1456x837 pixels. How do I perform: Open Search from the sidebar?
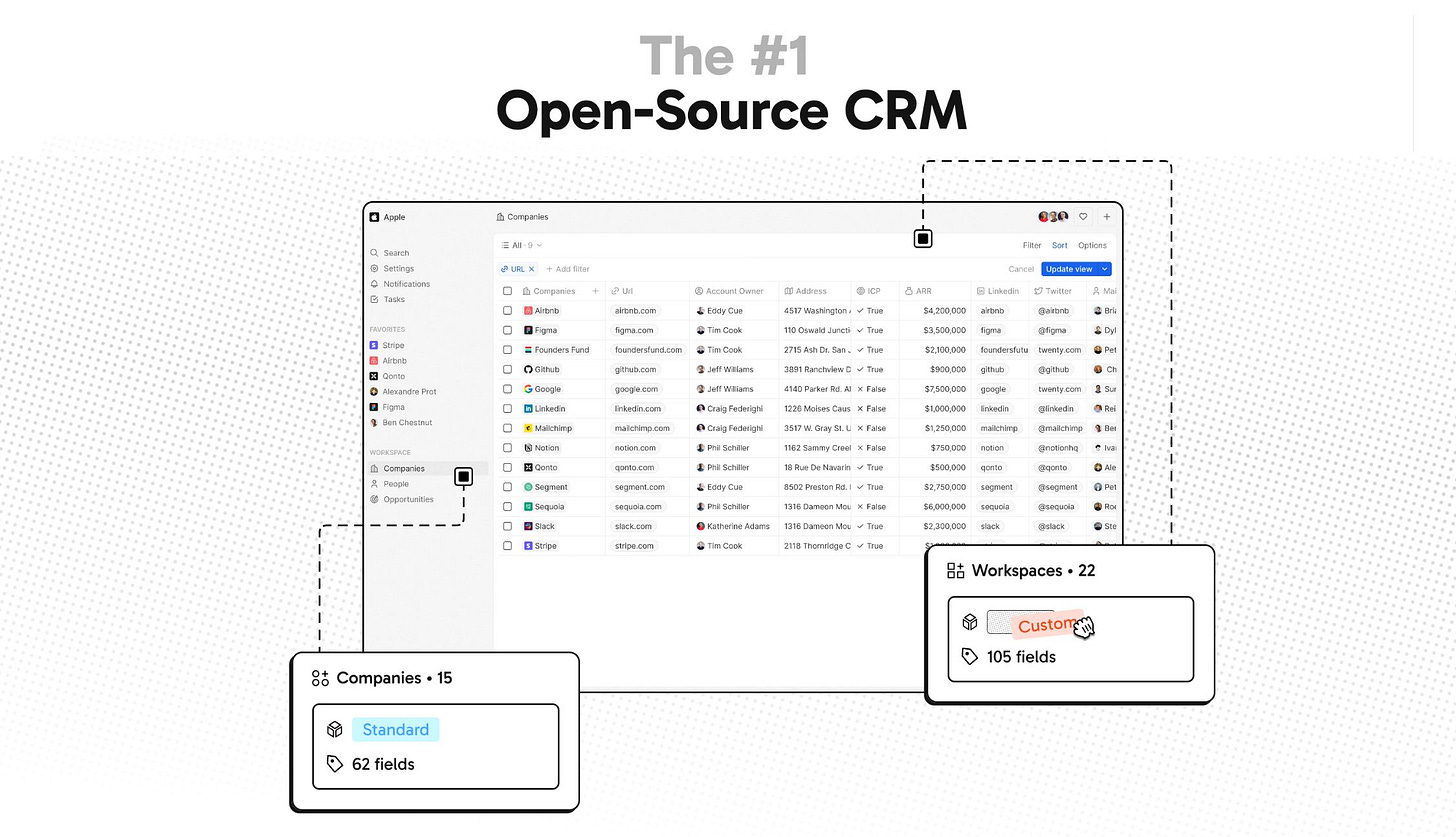pos(390,253)
